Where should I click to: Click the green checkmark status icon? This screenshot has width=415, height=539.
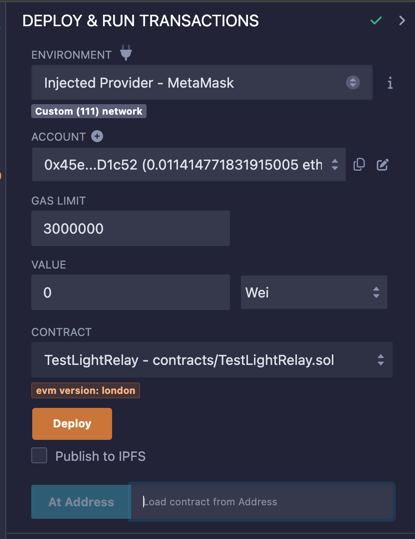376,21
